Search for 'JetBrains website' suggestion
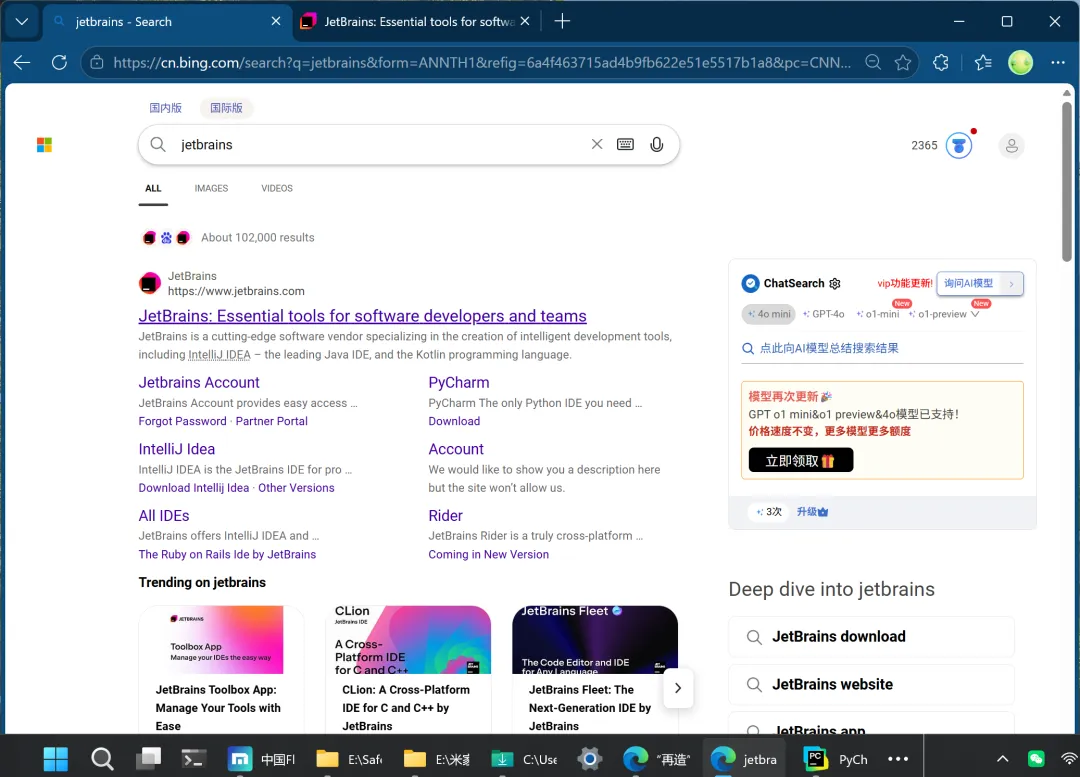Viewport: 1080px width, 777px height. point(871,685)
